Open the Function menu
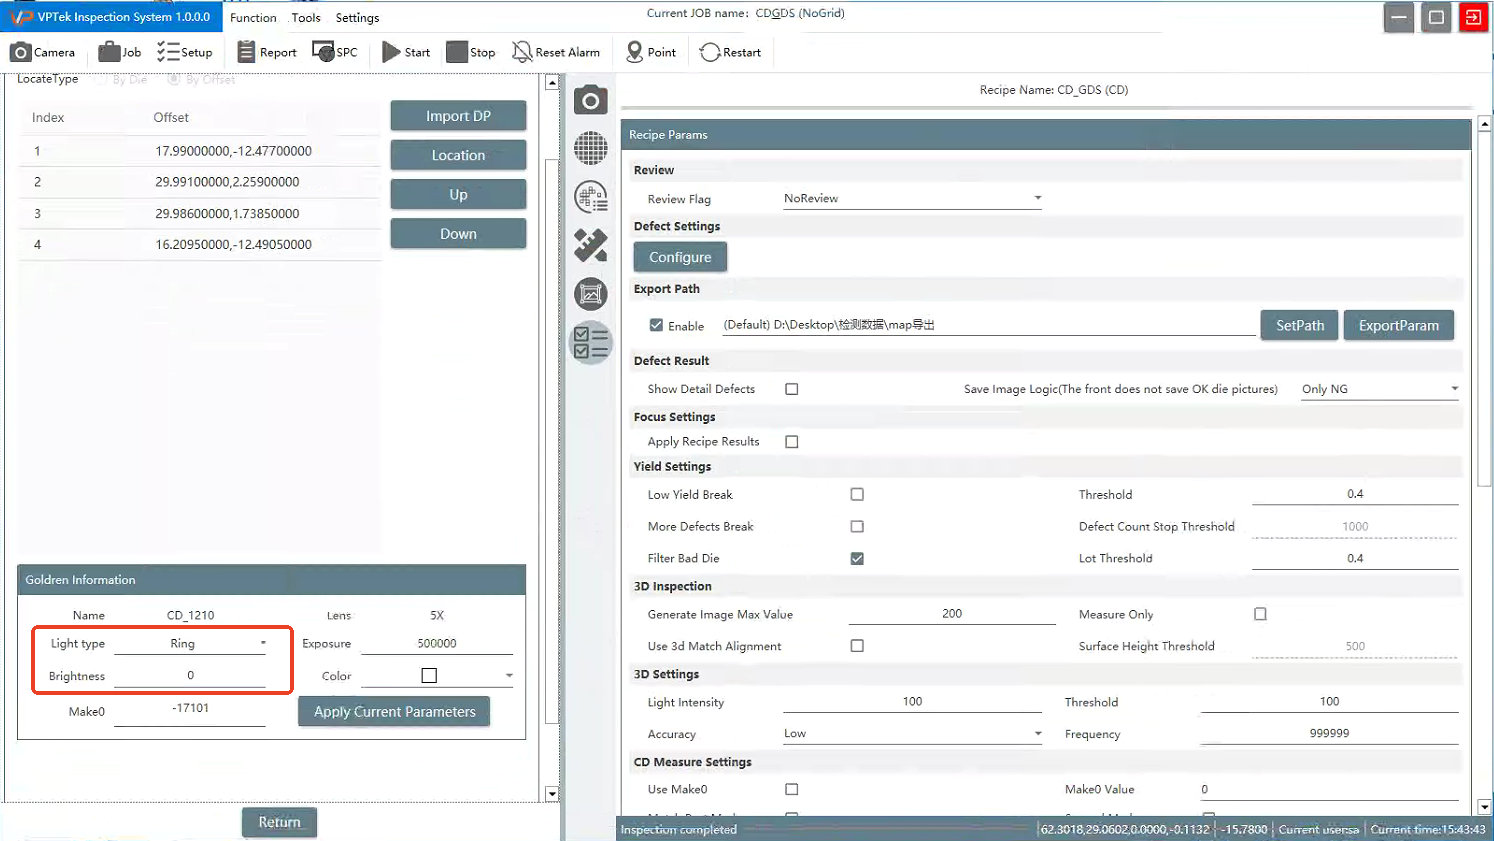The width and height of the screenshot is (1494, 841). click(x=253, y=18)
